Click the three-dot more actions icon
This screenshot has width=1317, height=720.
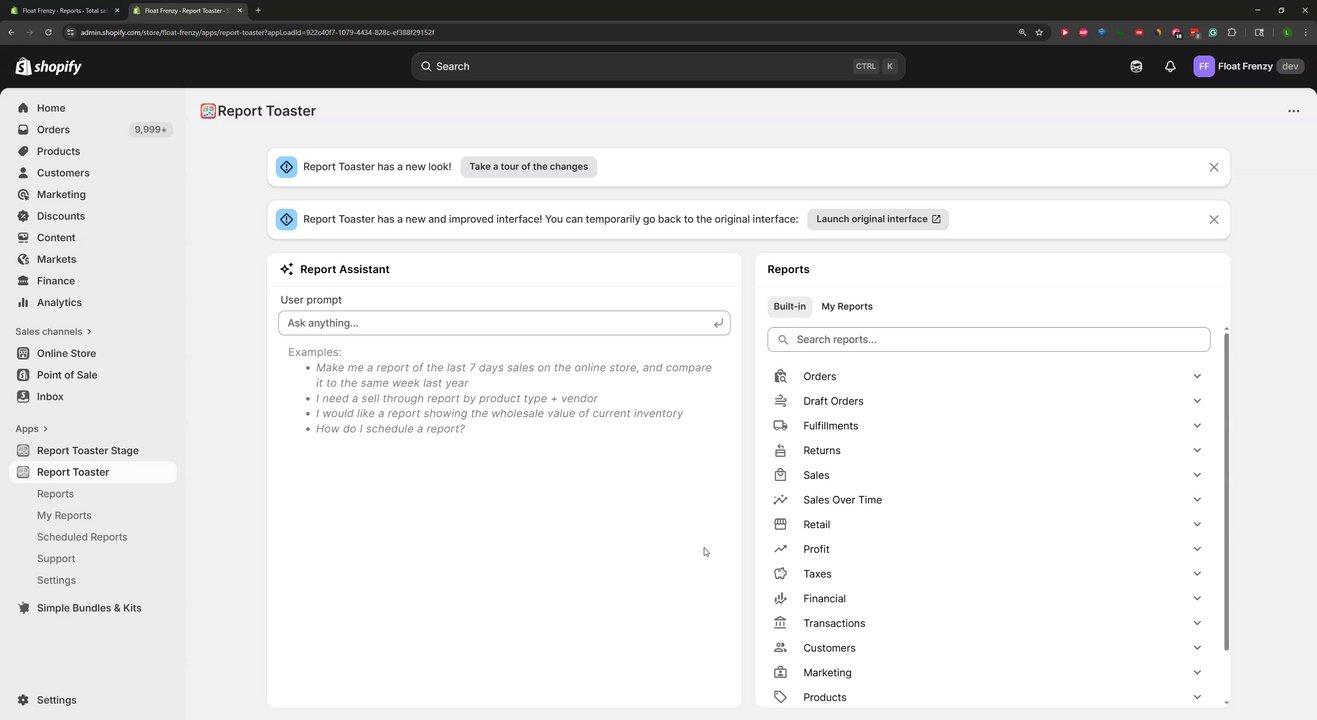pos(1293,111)
